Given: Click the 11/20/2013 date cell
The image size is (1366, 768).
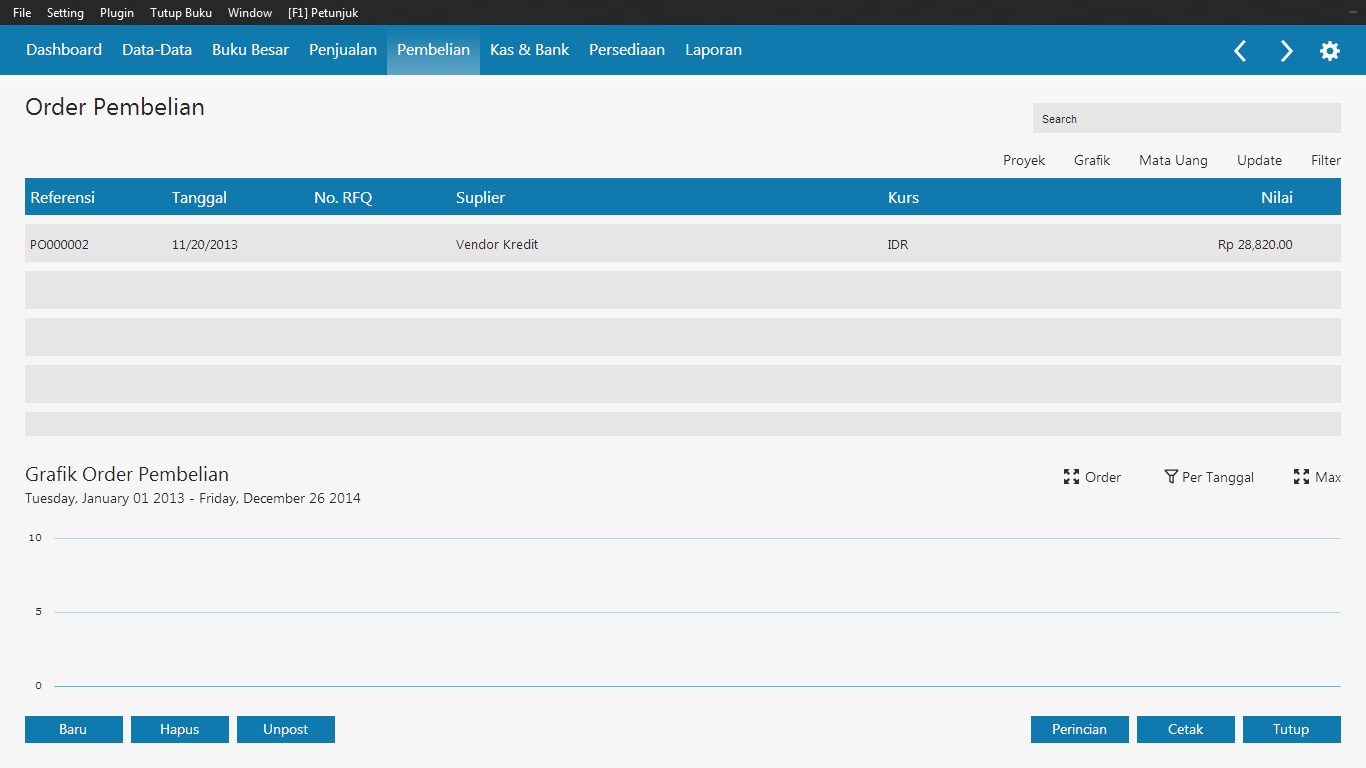Looking at the screenshot, I should coord(205,244).
